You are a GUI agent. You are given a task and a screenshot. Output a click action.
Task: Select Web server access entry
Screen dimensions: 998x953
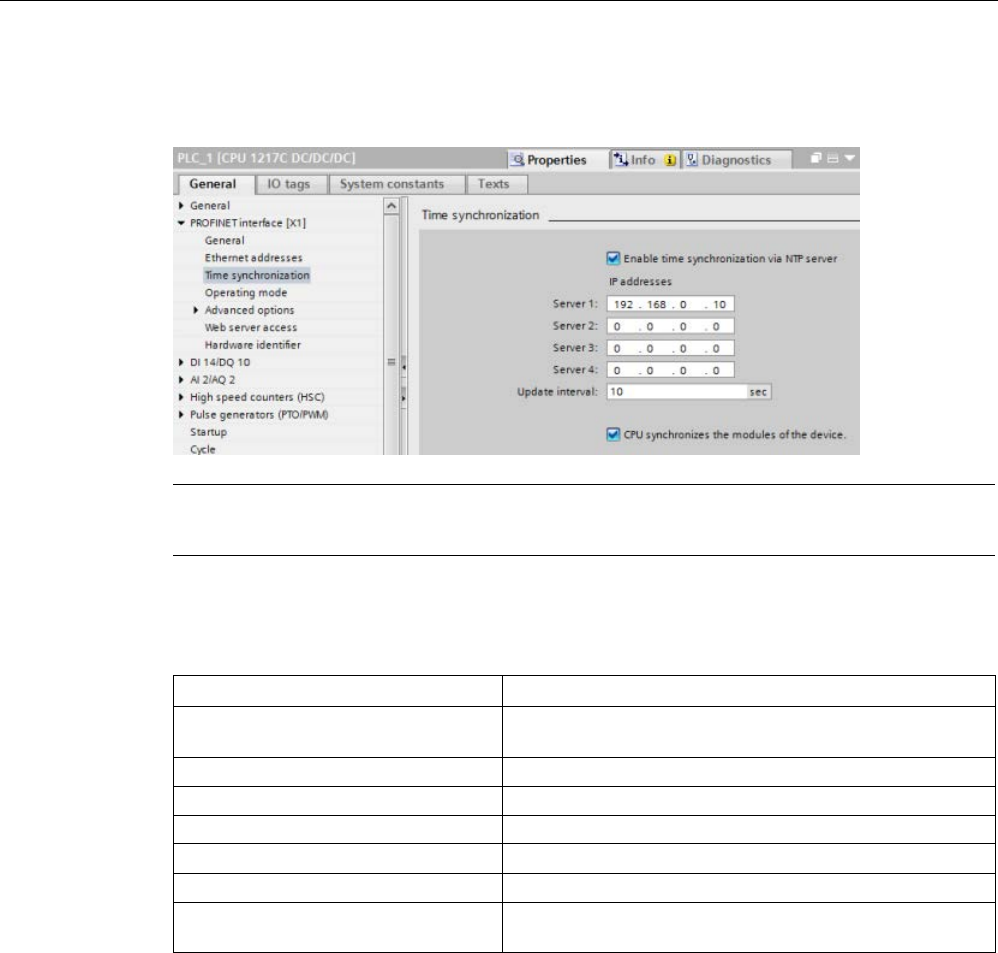click(251, 327)
